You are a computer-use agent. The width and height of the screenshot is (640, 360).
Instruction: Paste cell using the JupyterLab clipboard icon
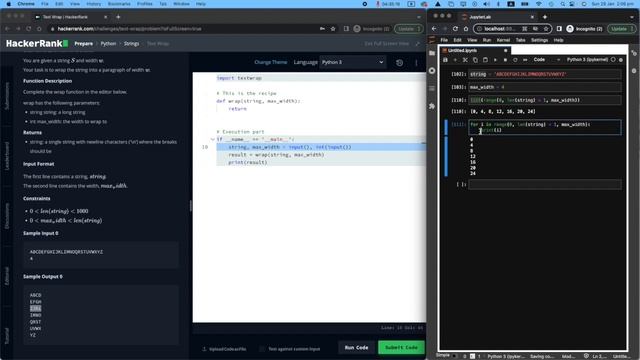pos(485,60)
